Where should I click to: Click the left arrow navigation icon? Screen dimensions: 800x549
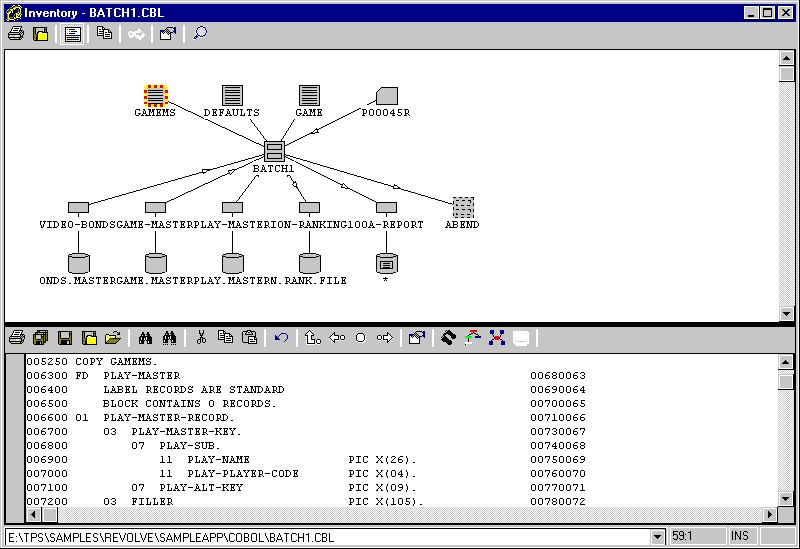tap(337, 338)
